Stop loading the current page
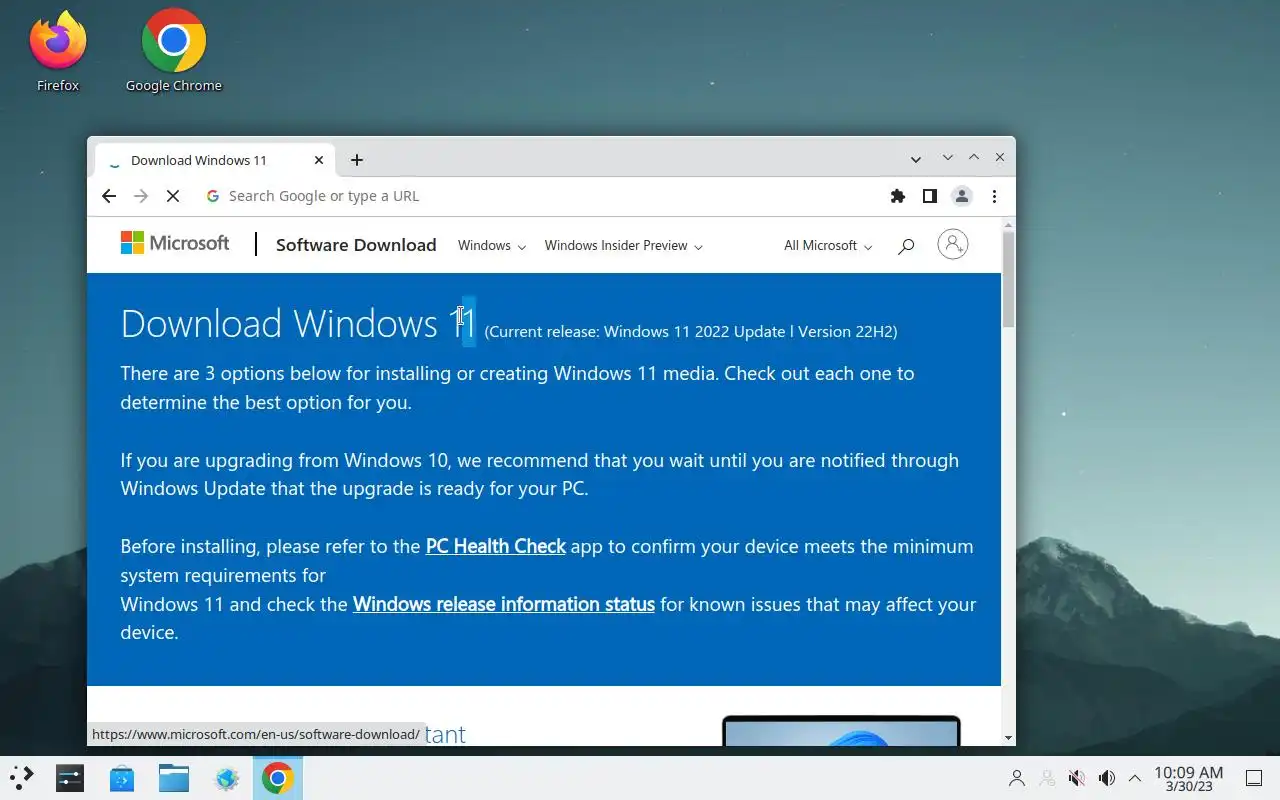Viewport: 1280px width, 800px height. pyautogui.click(x=173, y=196)
